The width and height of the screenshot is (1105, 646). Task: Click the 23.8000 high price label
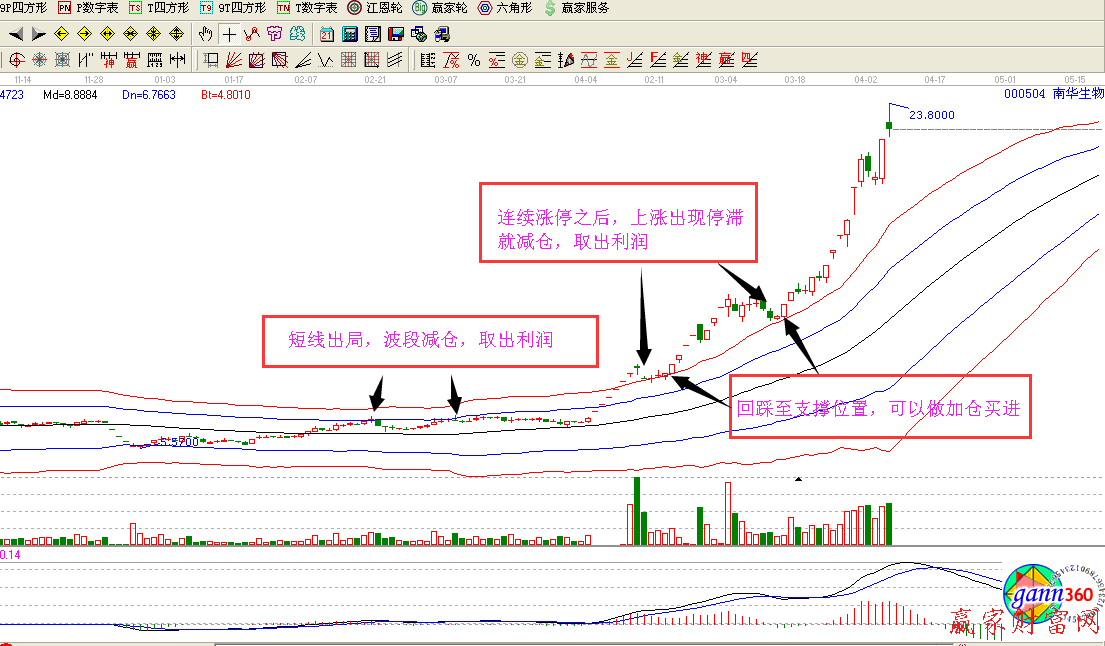pos(932,115)
